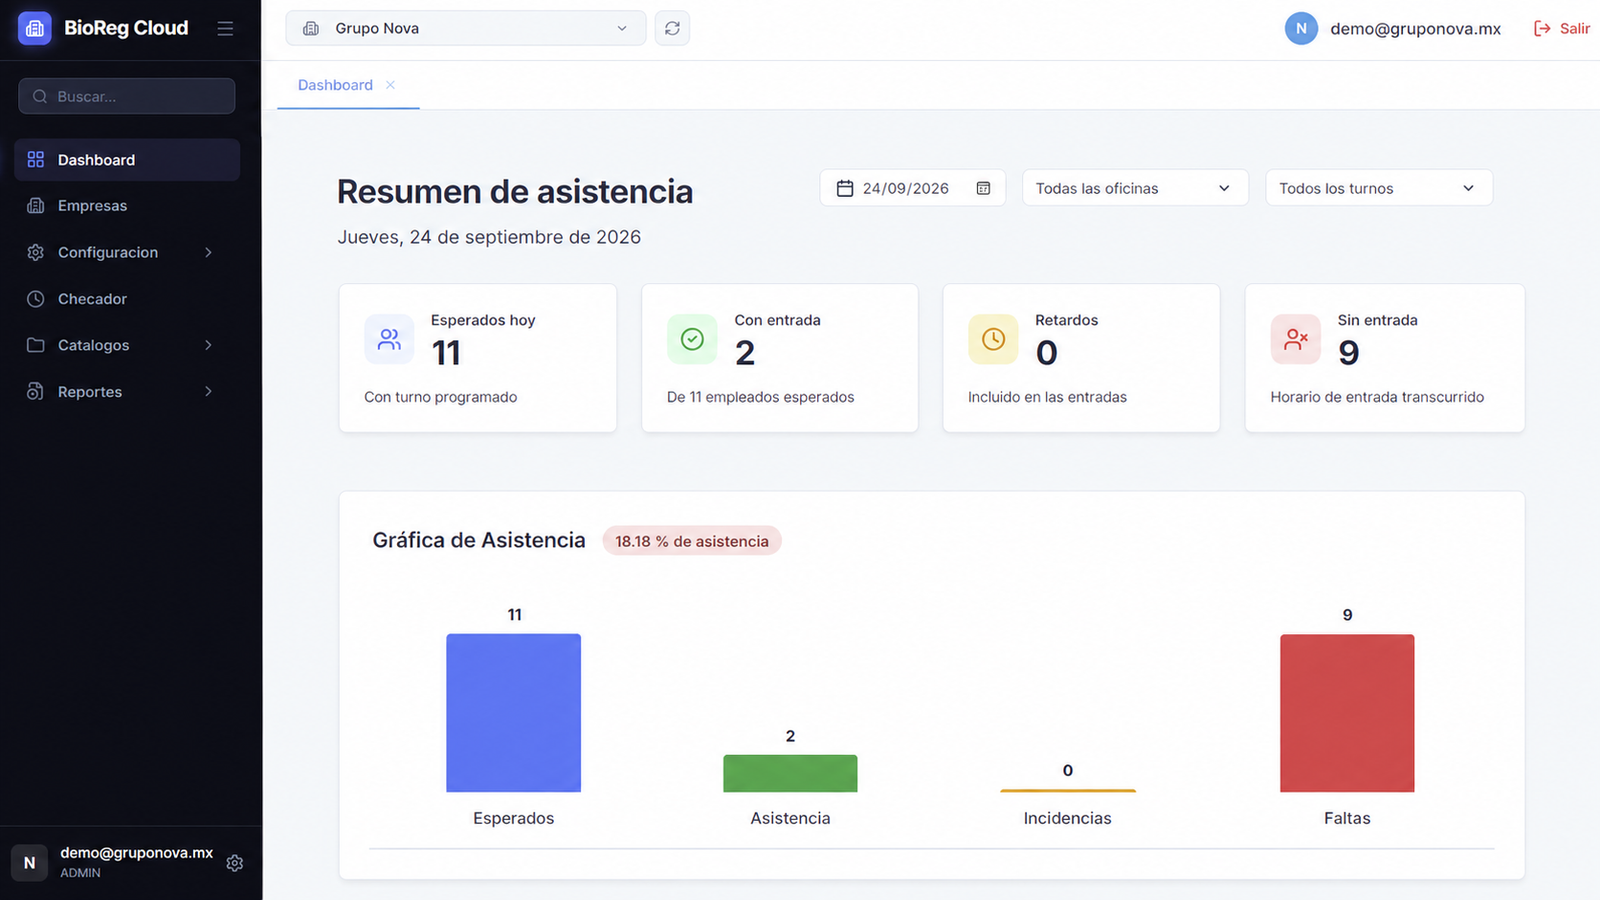
Task: Focus the Buscar search field
Action: click(127, 96)
